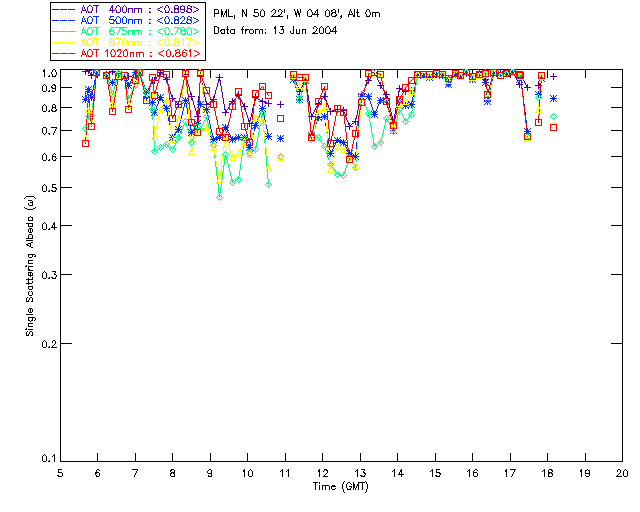Click the isolated blue asterisk marker near 18
Screen dimensions: 640x512
[553, 99]
